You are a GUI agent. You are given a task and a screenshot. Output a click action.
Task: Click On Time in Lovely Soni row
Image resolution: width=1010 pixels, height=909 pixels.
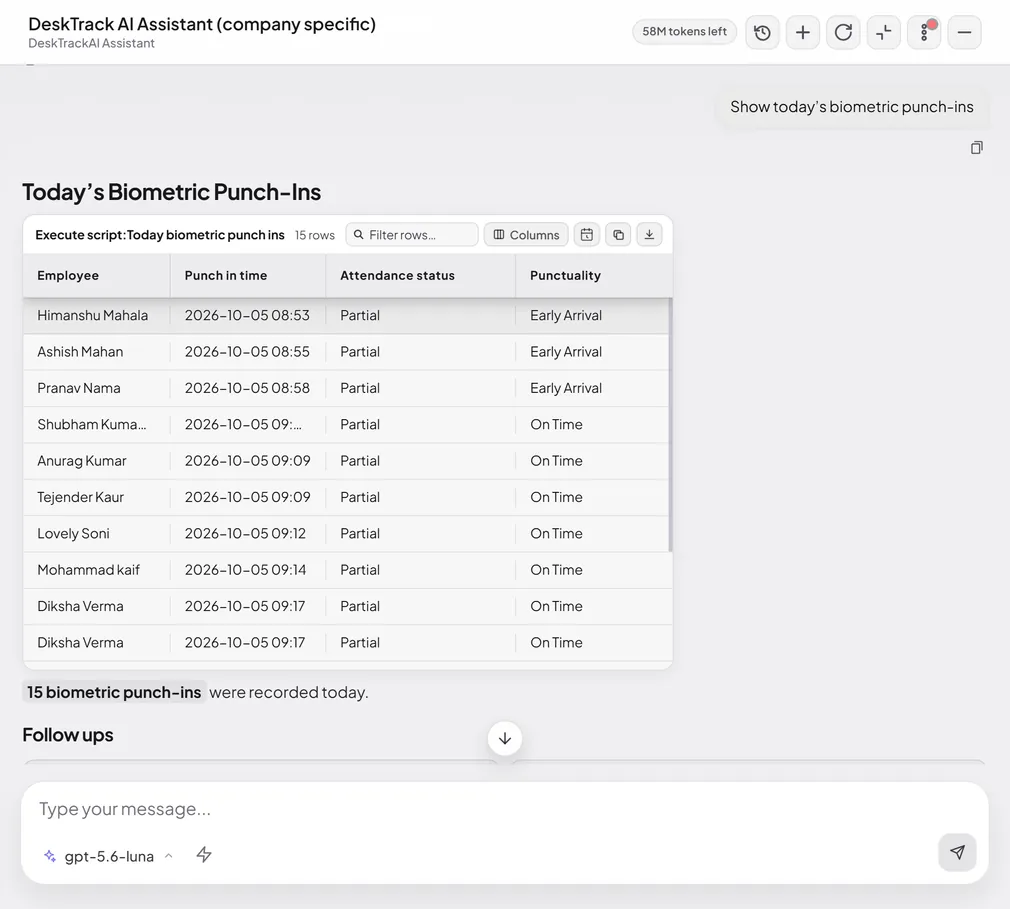click(556, 534)
